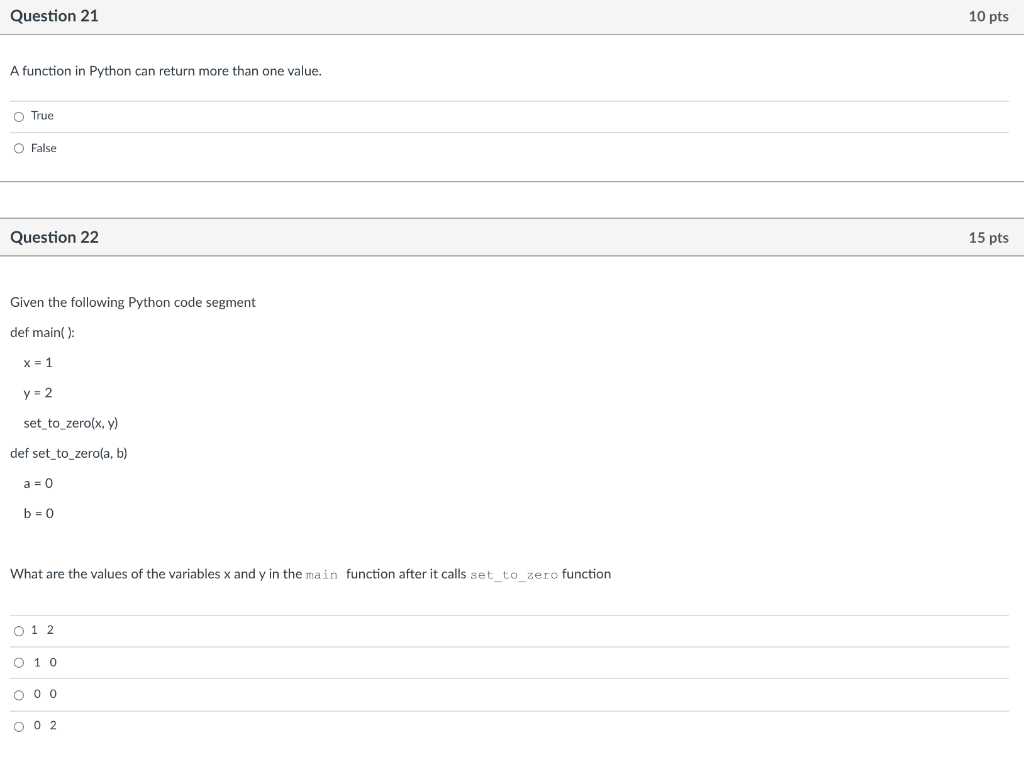
Task: Click the 'b = 0' code line
Action: tap(39, 513)
